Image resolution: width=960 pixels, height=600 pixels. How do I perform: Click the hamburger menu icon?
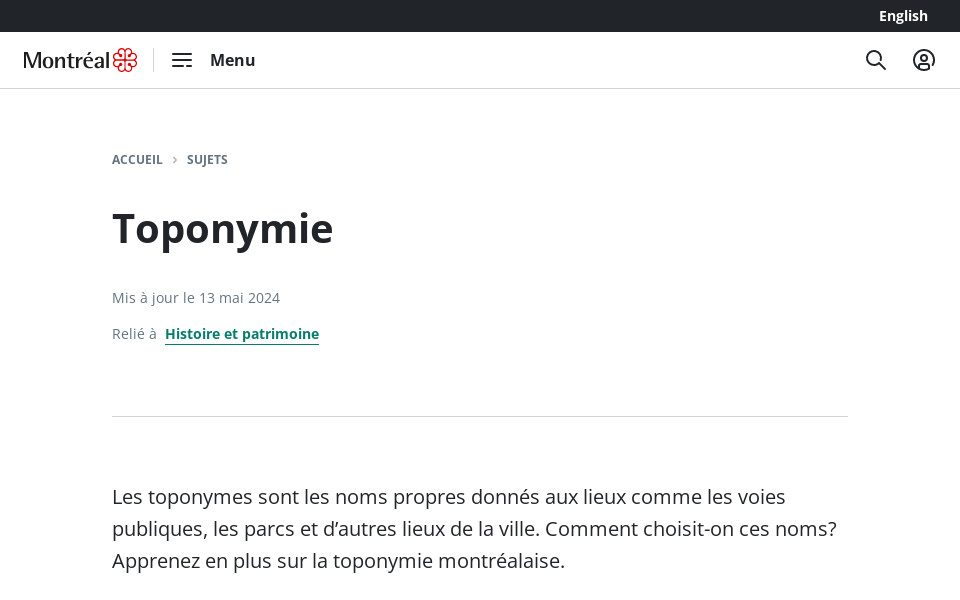(x=182, y=60)
